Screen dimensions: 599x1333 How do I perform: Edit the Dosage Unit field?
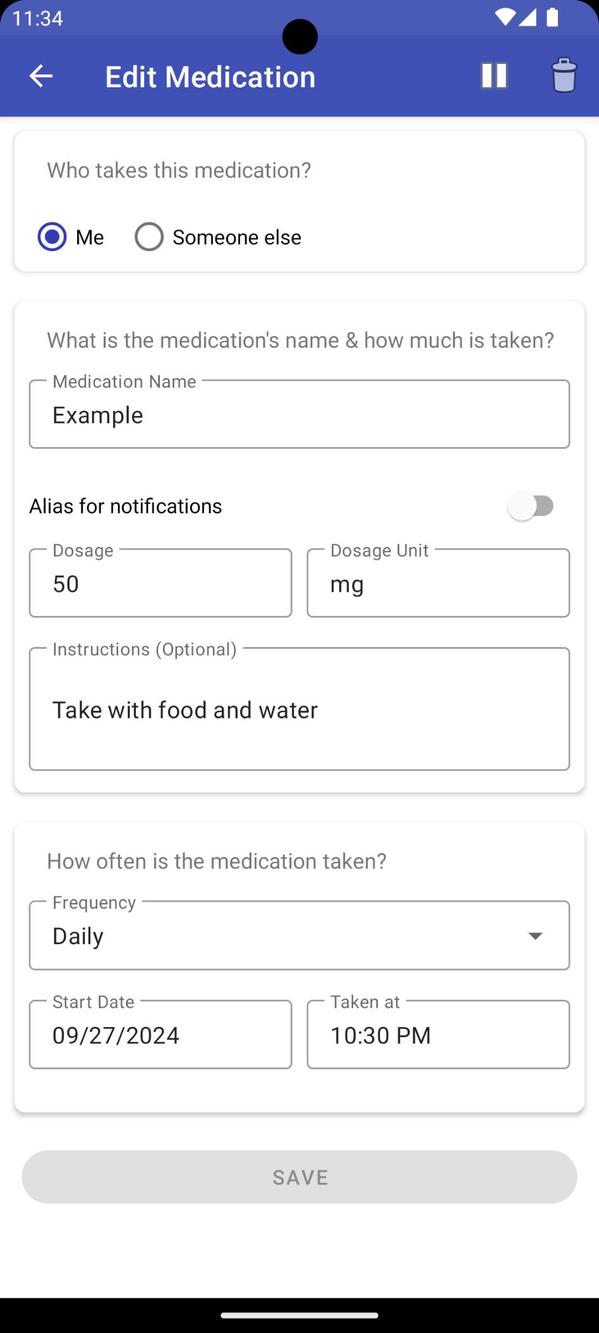438,583
